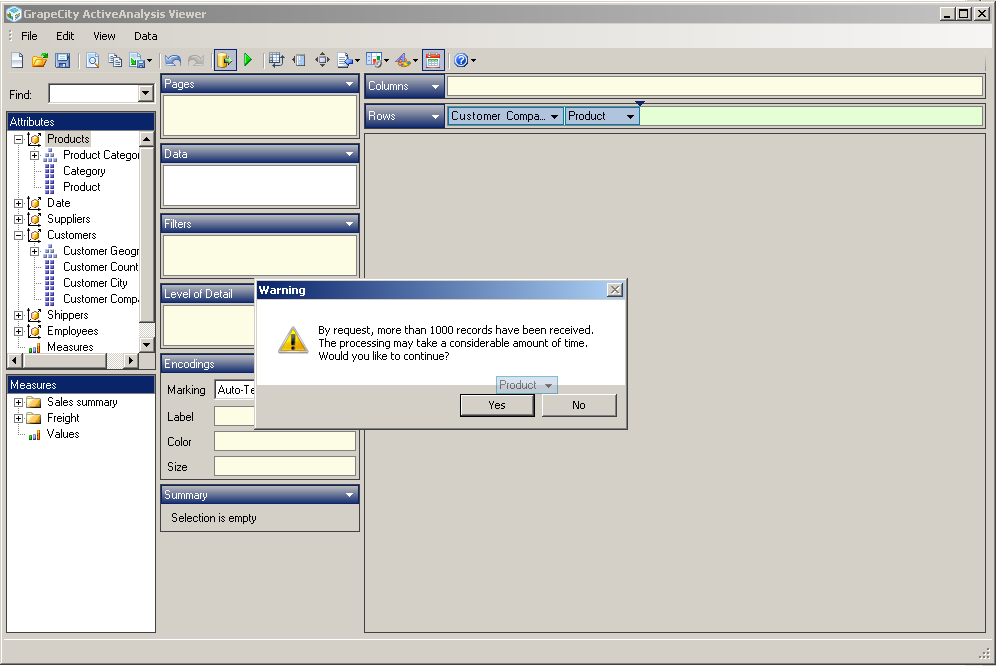
Task: Select the Customer Company attribute in the tree
Action: 100,299
